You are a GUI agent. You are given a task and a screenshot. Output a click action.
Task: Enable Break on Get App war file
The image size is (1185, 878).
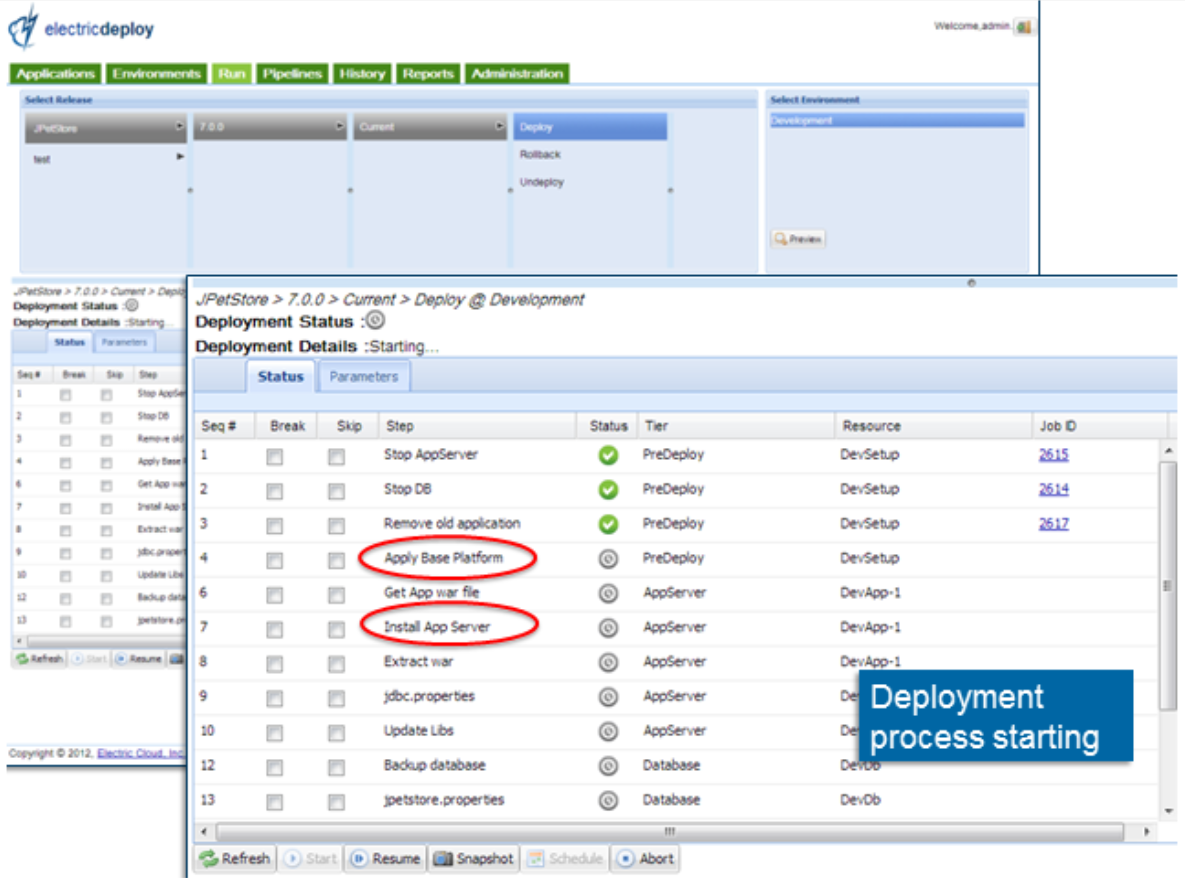274,595
